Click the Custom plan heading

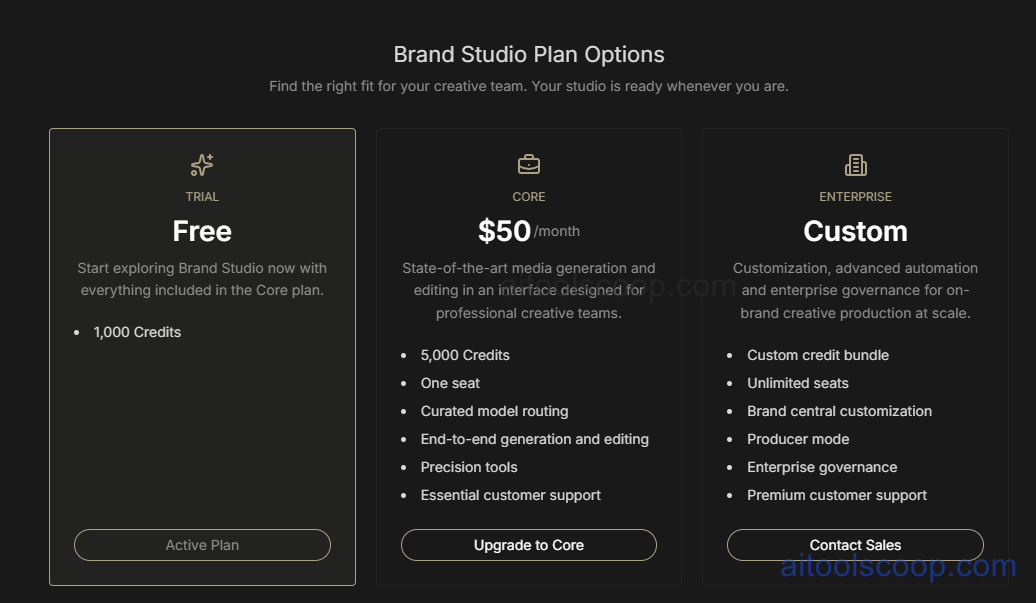pos(855,231)
